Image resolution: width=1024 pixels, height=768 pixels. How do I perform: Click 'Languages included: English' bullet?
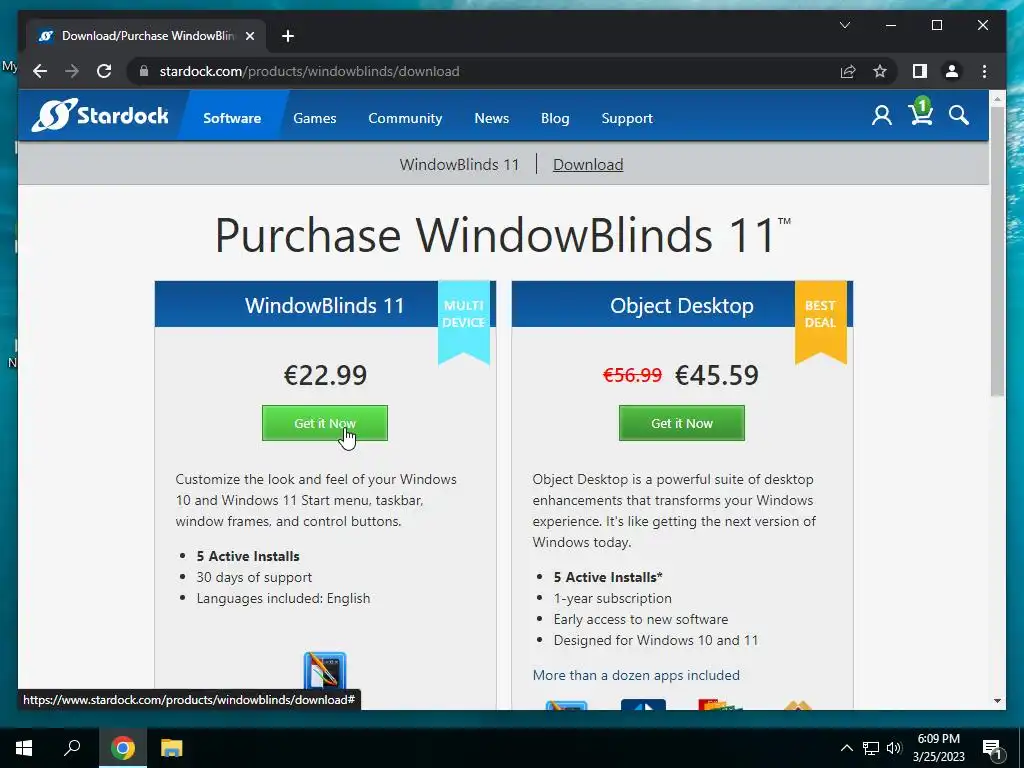click(283, 598)
